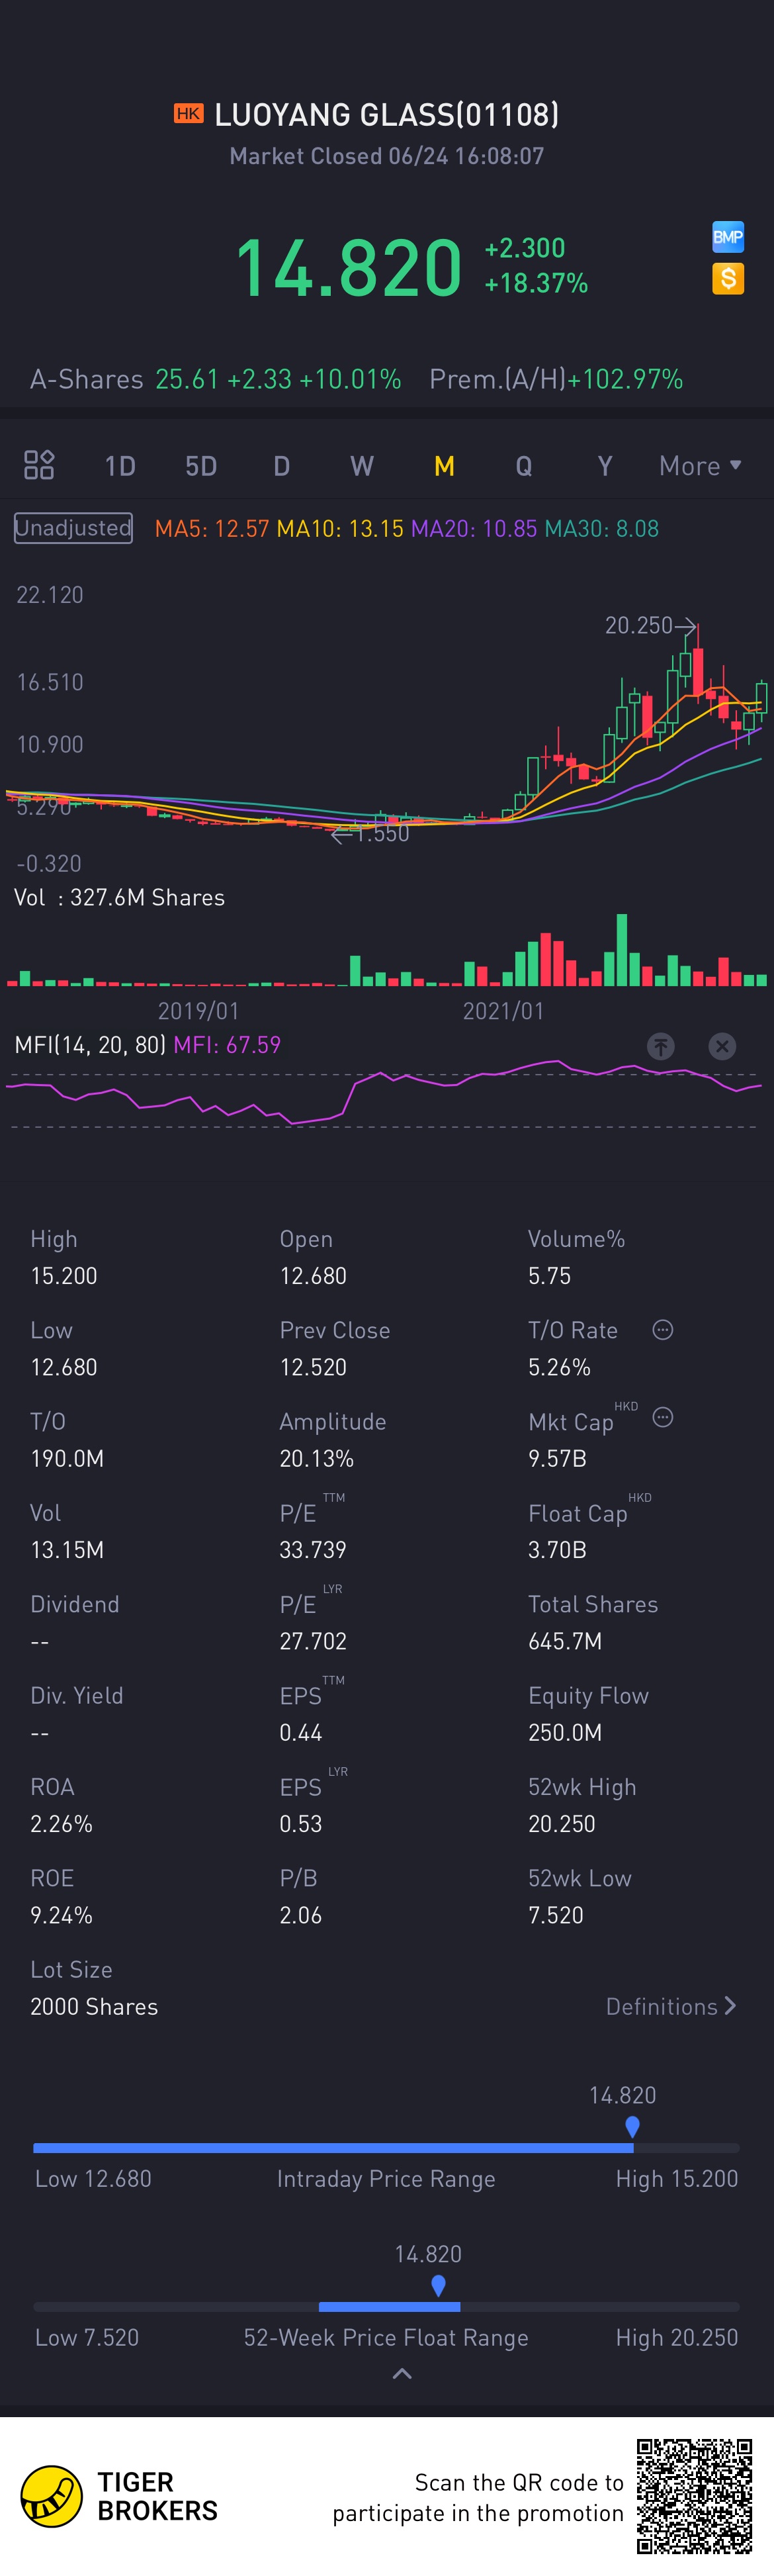The height and width of the screenshot is (2576, 774).
Task: Pin the MFI indicator to top
Action: (660, 1046)
